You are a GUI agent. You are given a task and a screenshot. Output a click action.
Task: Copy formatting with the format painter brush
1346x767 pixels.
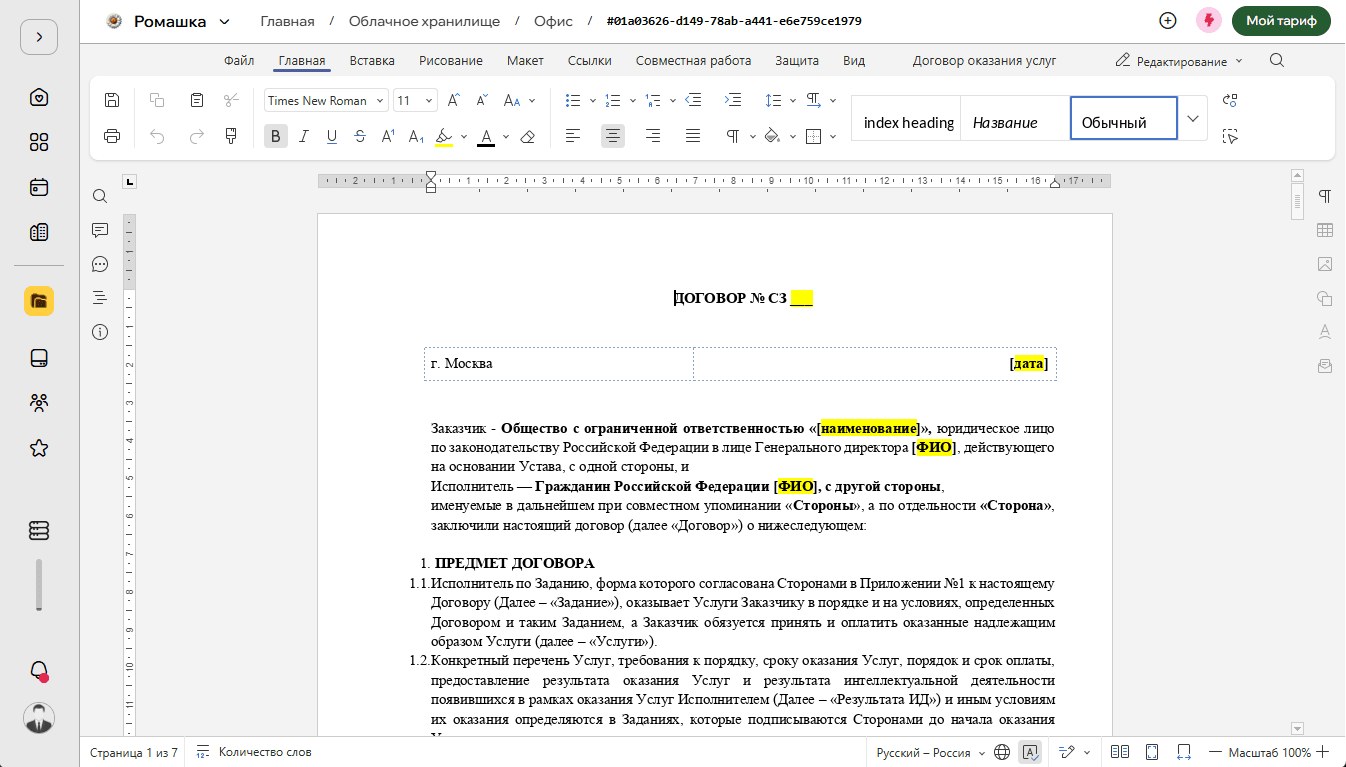coord(232,136)
